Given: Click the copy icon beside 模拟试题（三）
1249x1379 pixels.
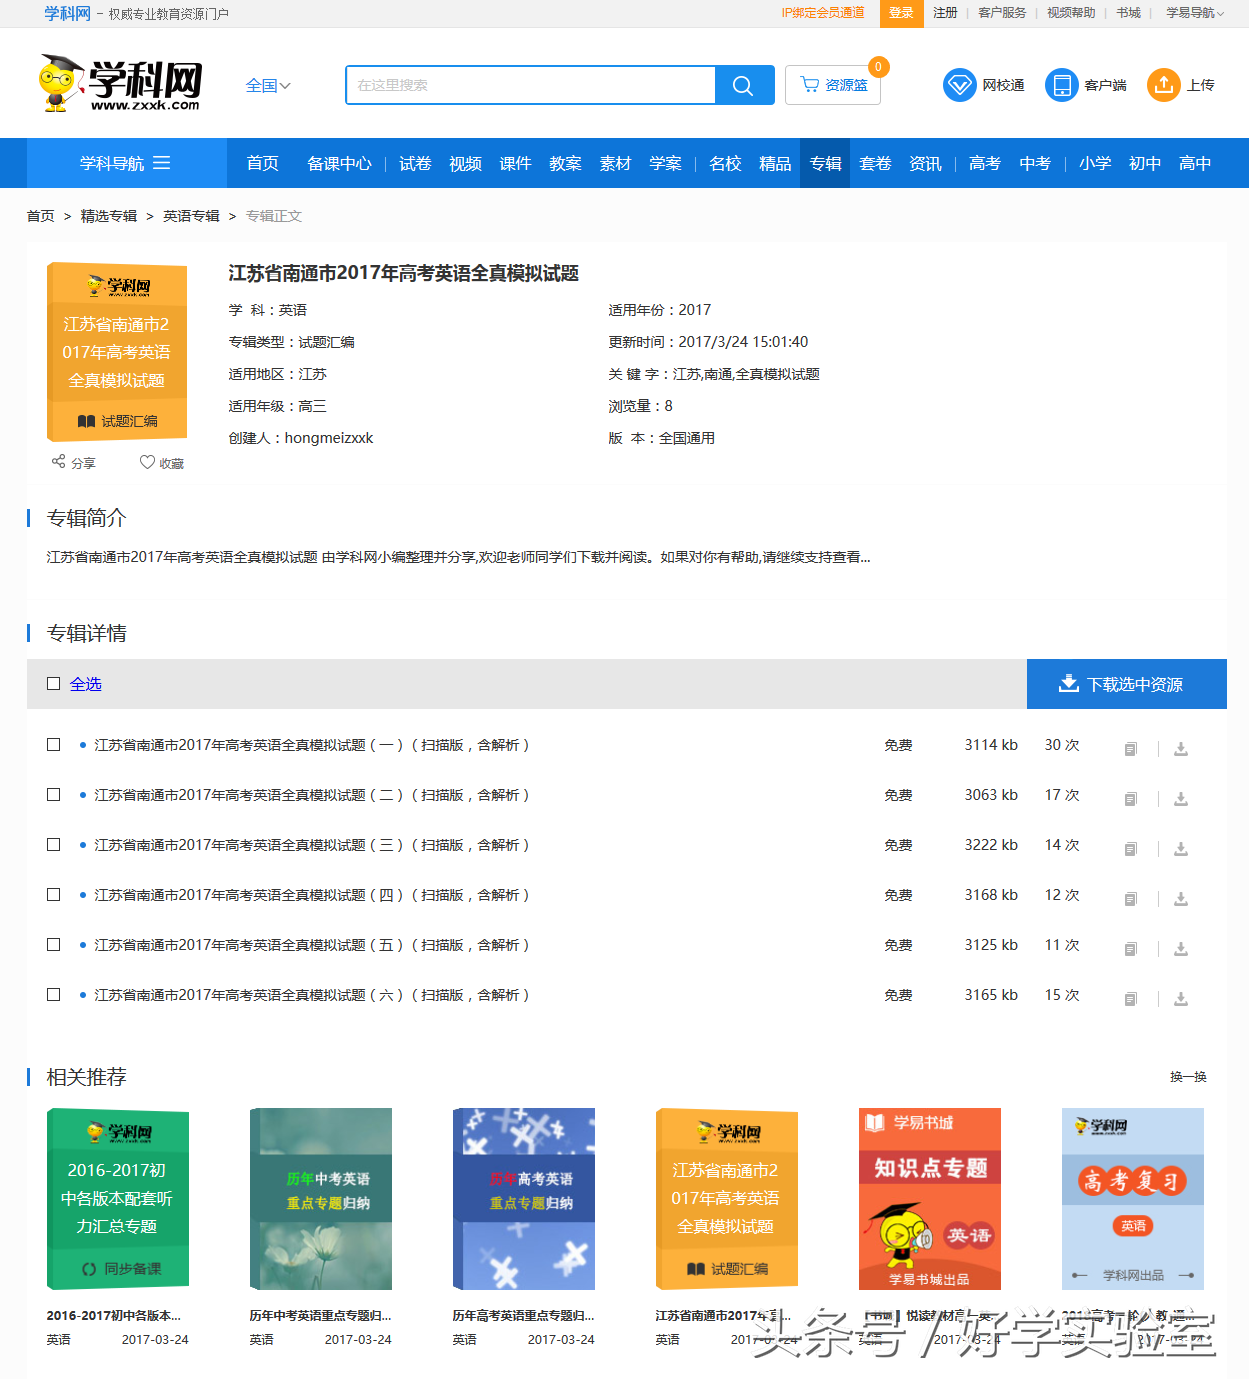Looking at the screenshot, I should (x=1130, y=848).
